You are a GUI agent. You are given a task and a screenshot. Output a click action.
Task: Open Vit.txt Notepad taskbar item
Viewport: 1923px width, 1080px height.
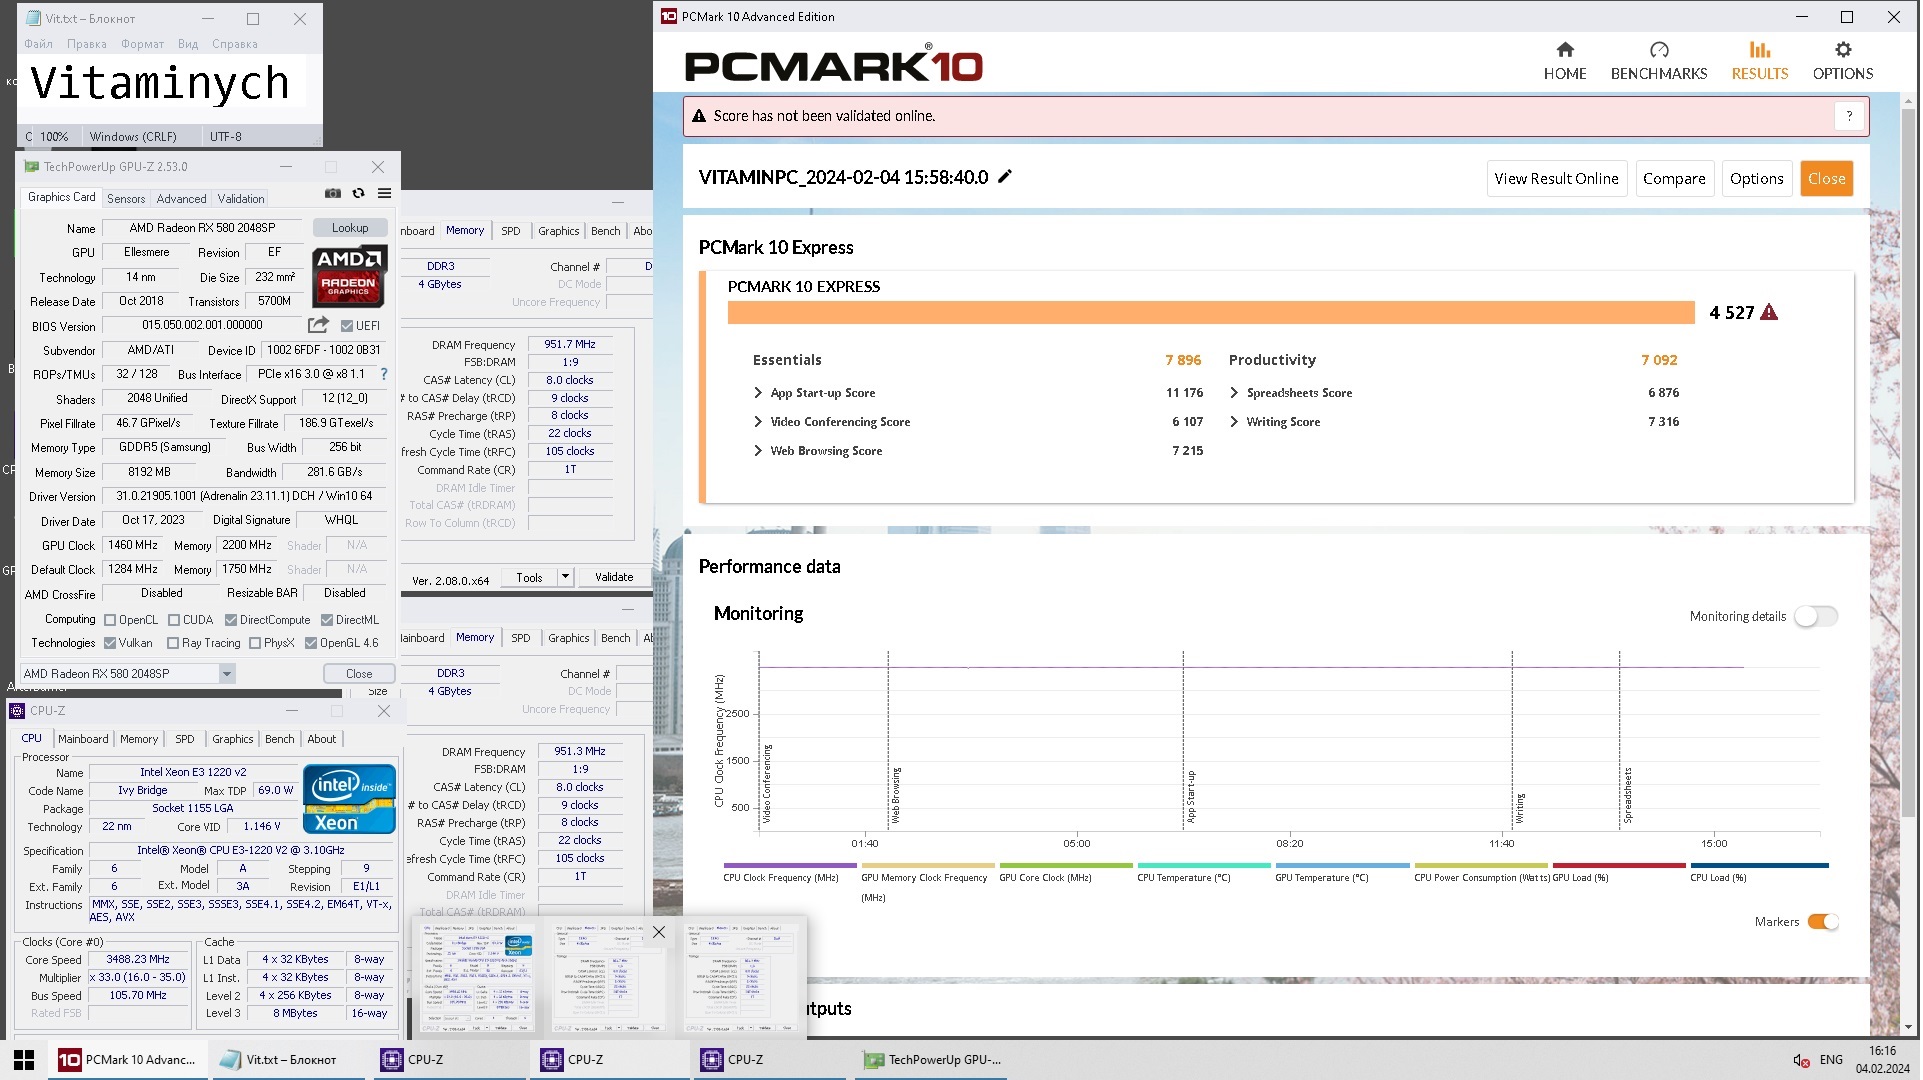pyautogui.click(x=289, y=1060)
